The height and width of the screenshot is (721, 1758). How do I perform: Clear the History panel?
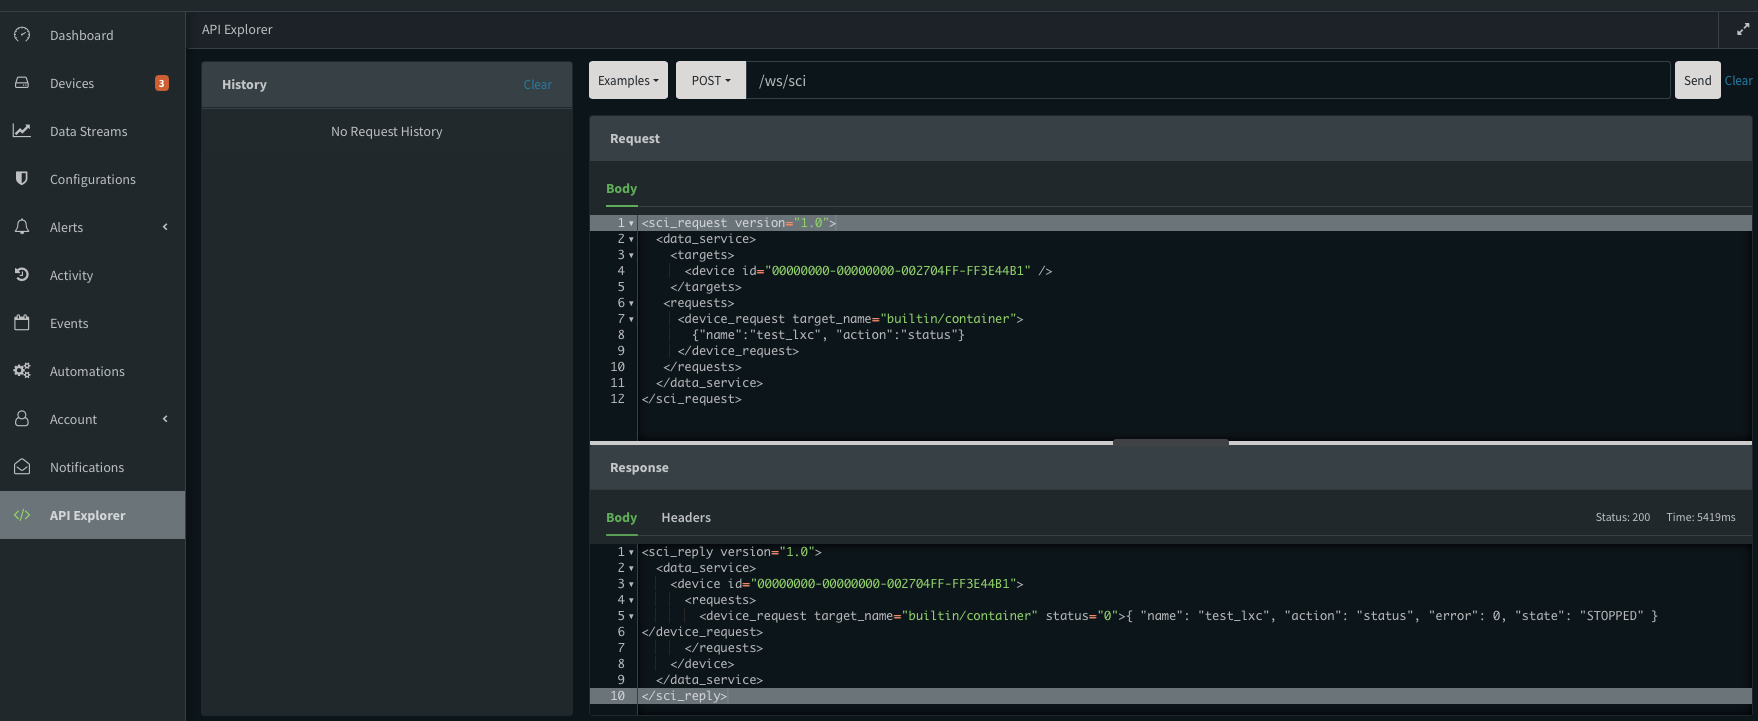pos(537,84)
